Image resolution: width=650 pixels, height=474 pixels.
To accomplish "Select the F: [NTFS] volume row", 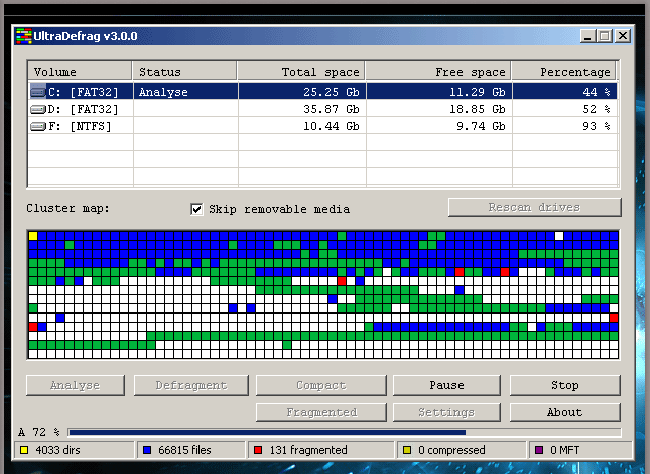I will pos(323,126).
